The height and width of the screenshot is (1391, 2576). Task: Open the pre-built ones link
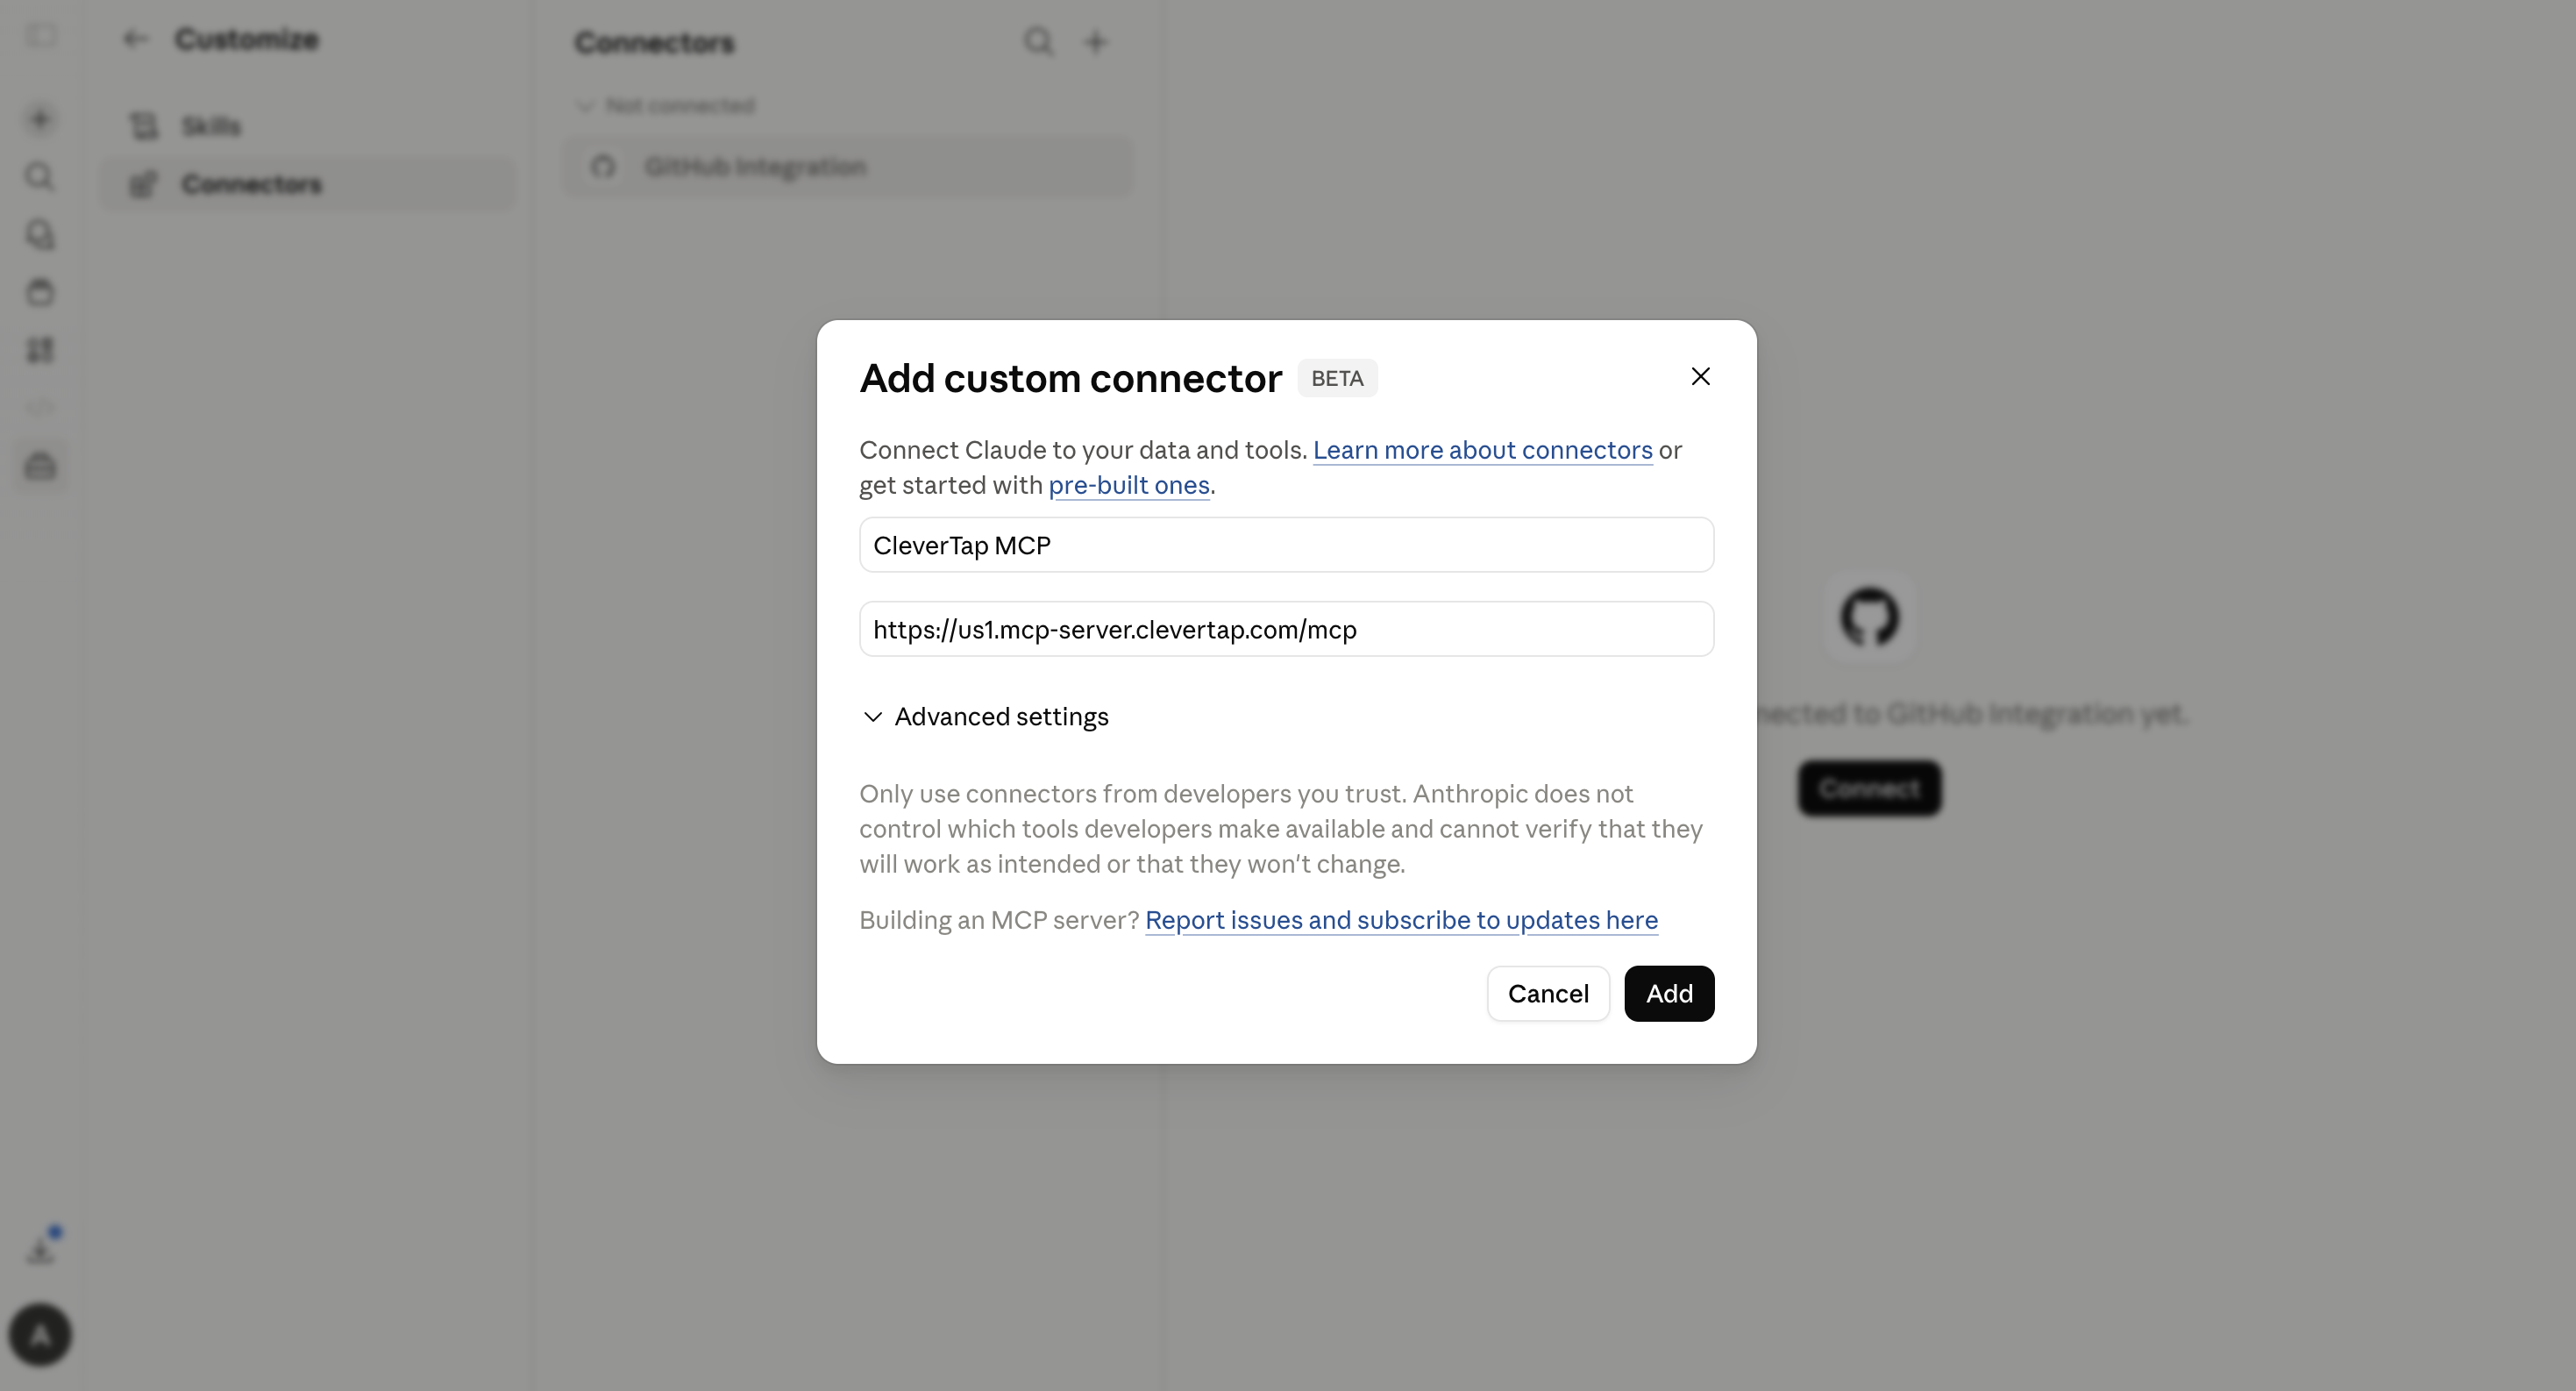pos(1129,485)
